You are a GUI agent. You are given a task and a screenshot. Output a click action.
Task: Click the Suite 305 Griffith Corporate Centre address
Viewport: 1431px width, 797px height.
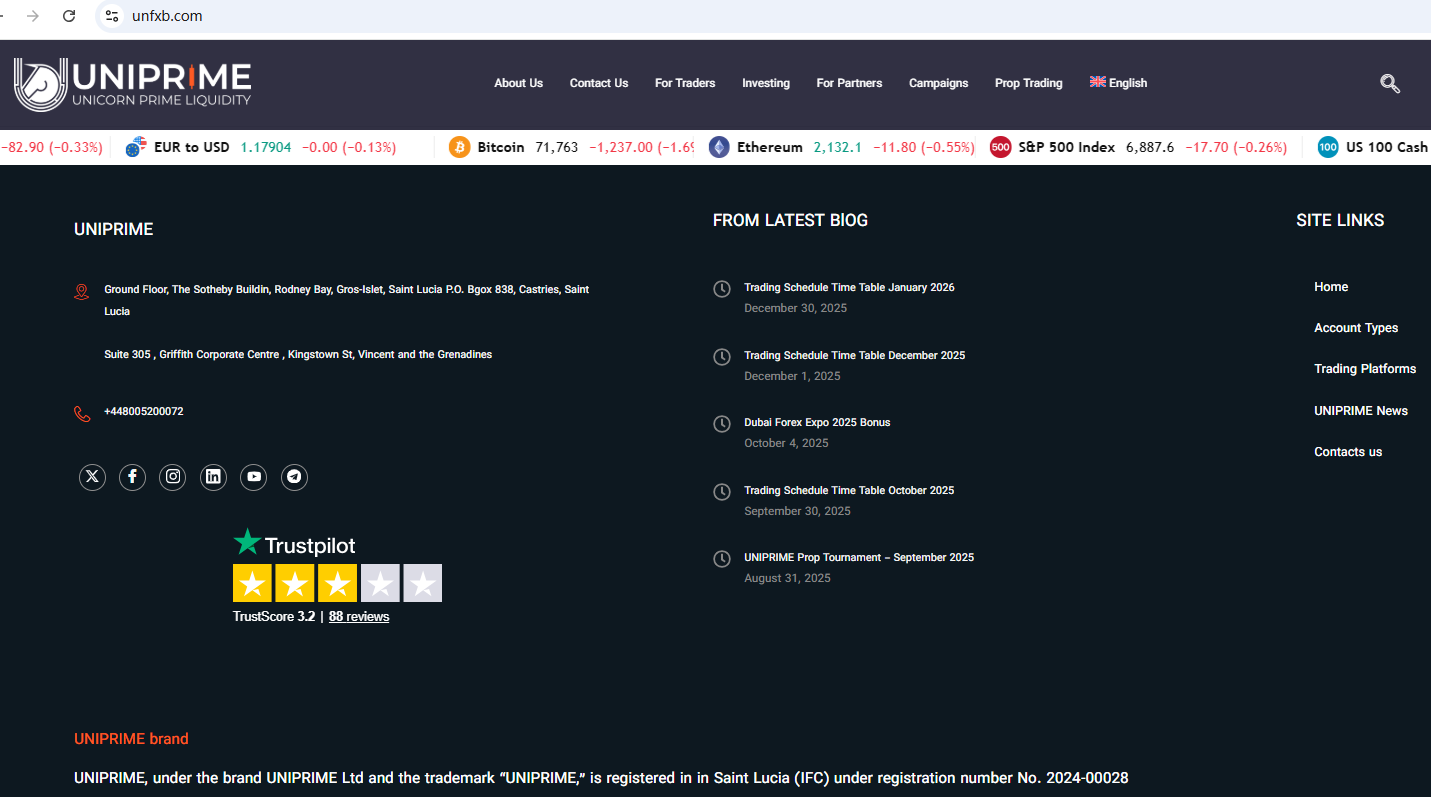pyautogui.click(x=298, y=355)
